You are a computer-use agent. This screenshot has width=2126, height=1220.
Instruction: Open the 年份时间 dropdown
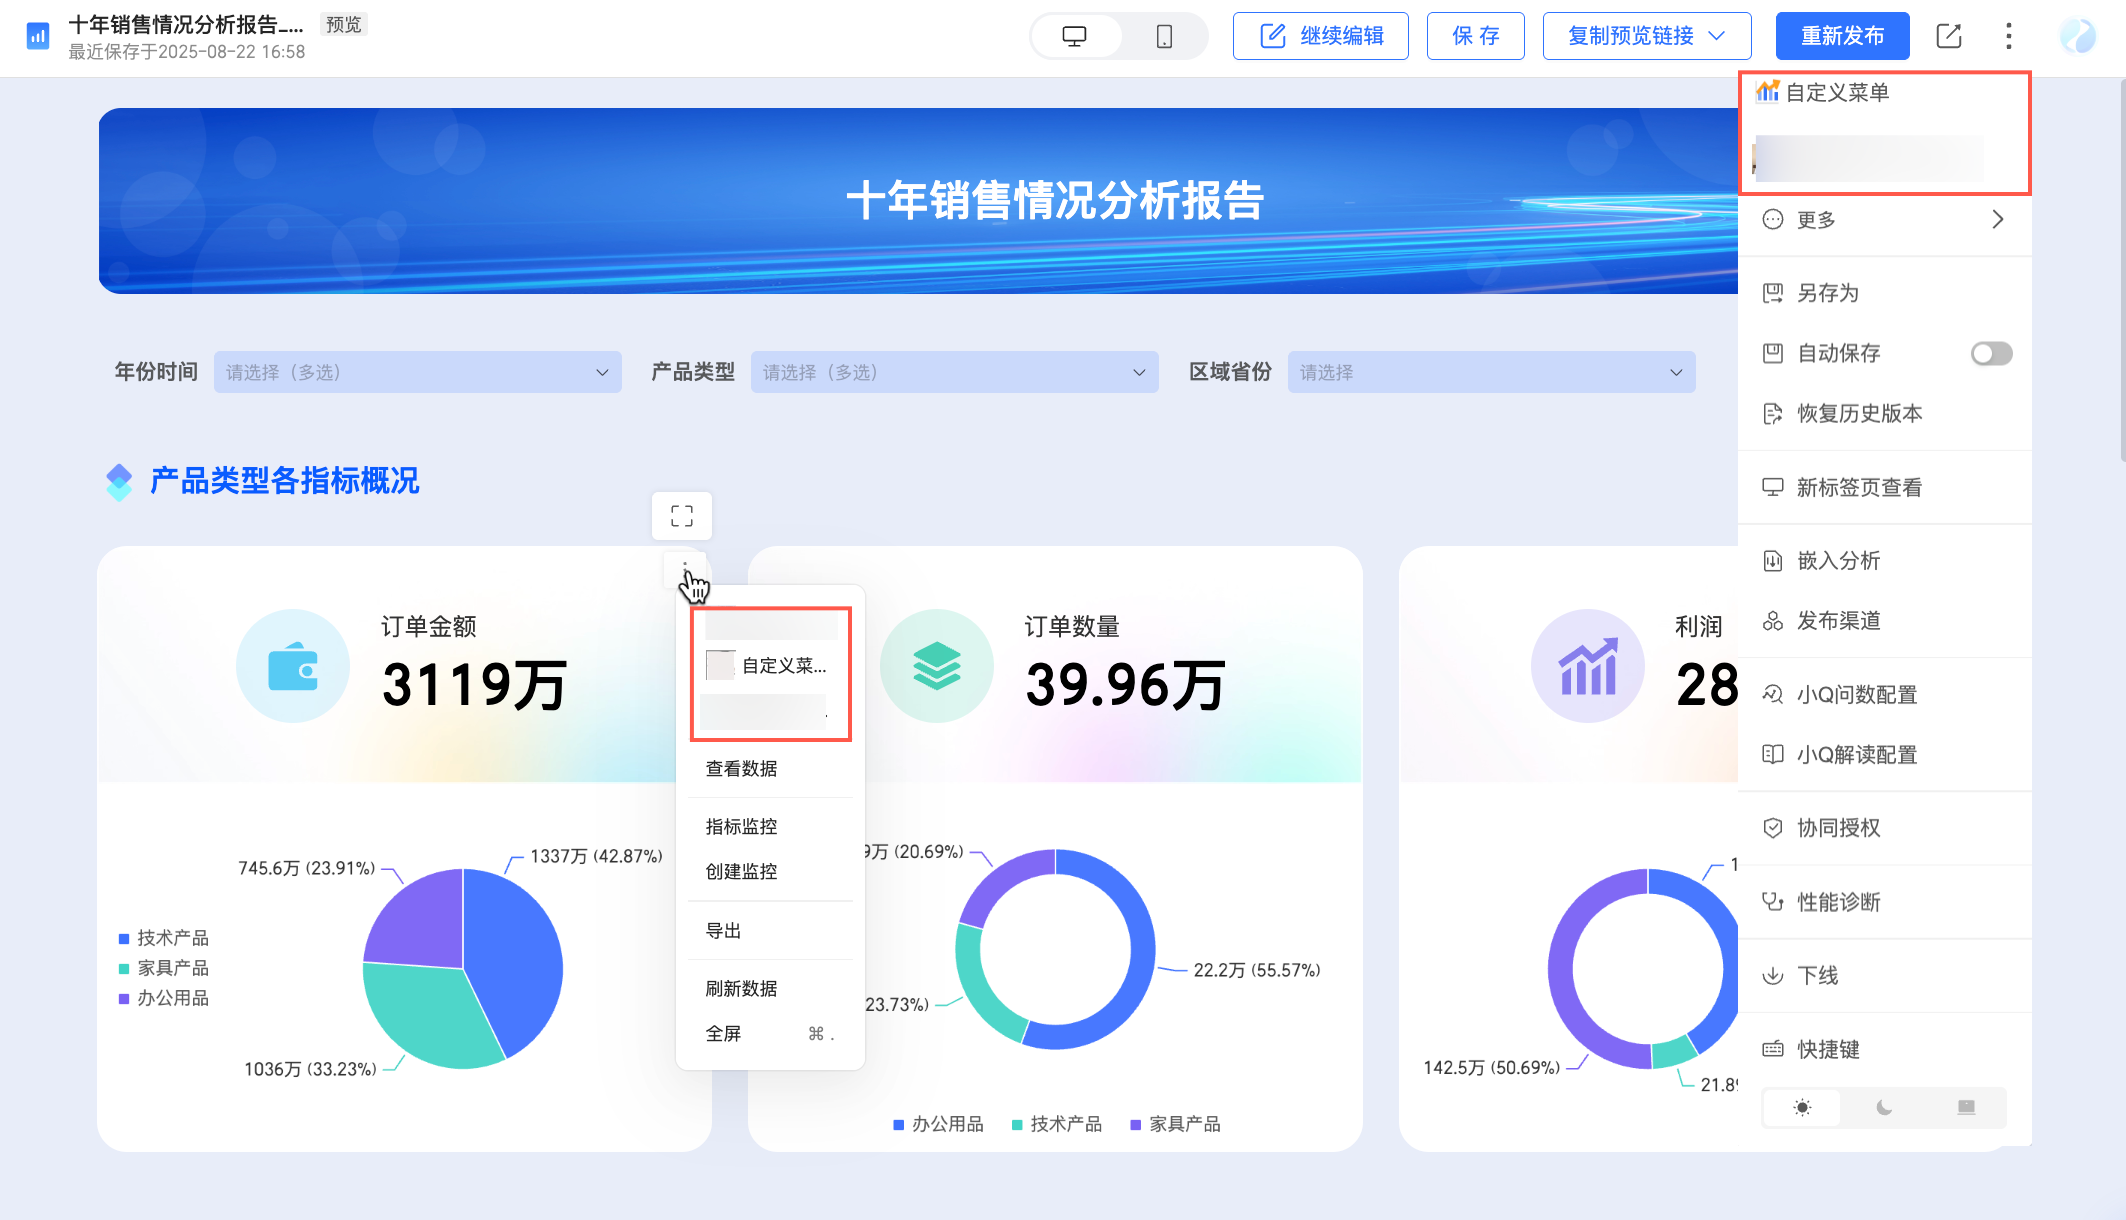[x=417, y=372]
